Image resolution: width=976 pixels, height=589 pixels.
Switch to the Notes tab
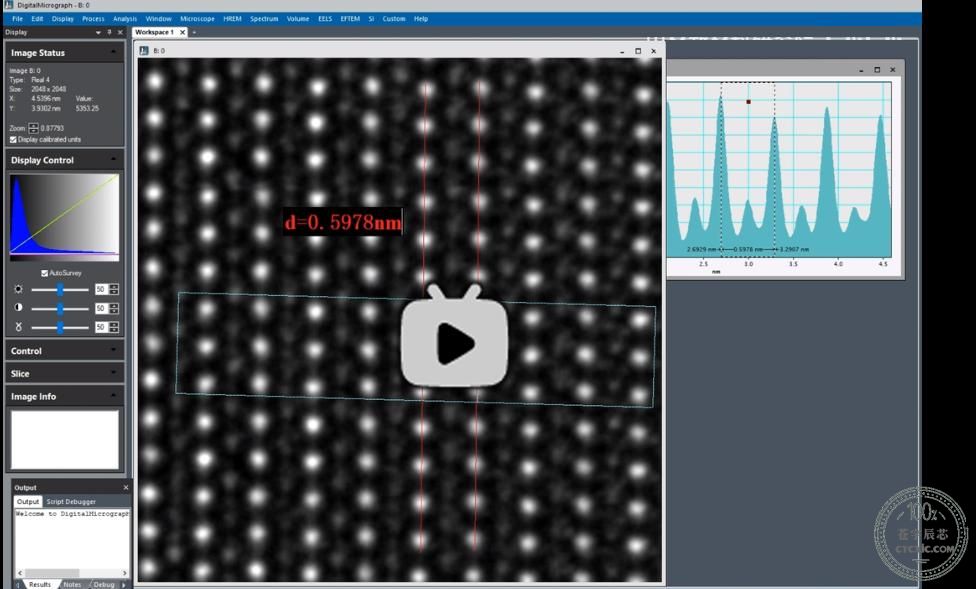[x=72, y=584]
